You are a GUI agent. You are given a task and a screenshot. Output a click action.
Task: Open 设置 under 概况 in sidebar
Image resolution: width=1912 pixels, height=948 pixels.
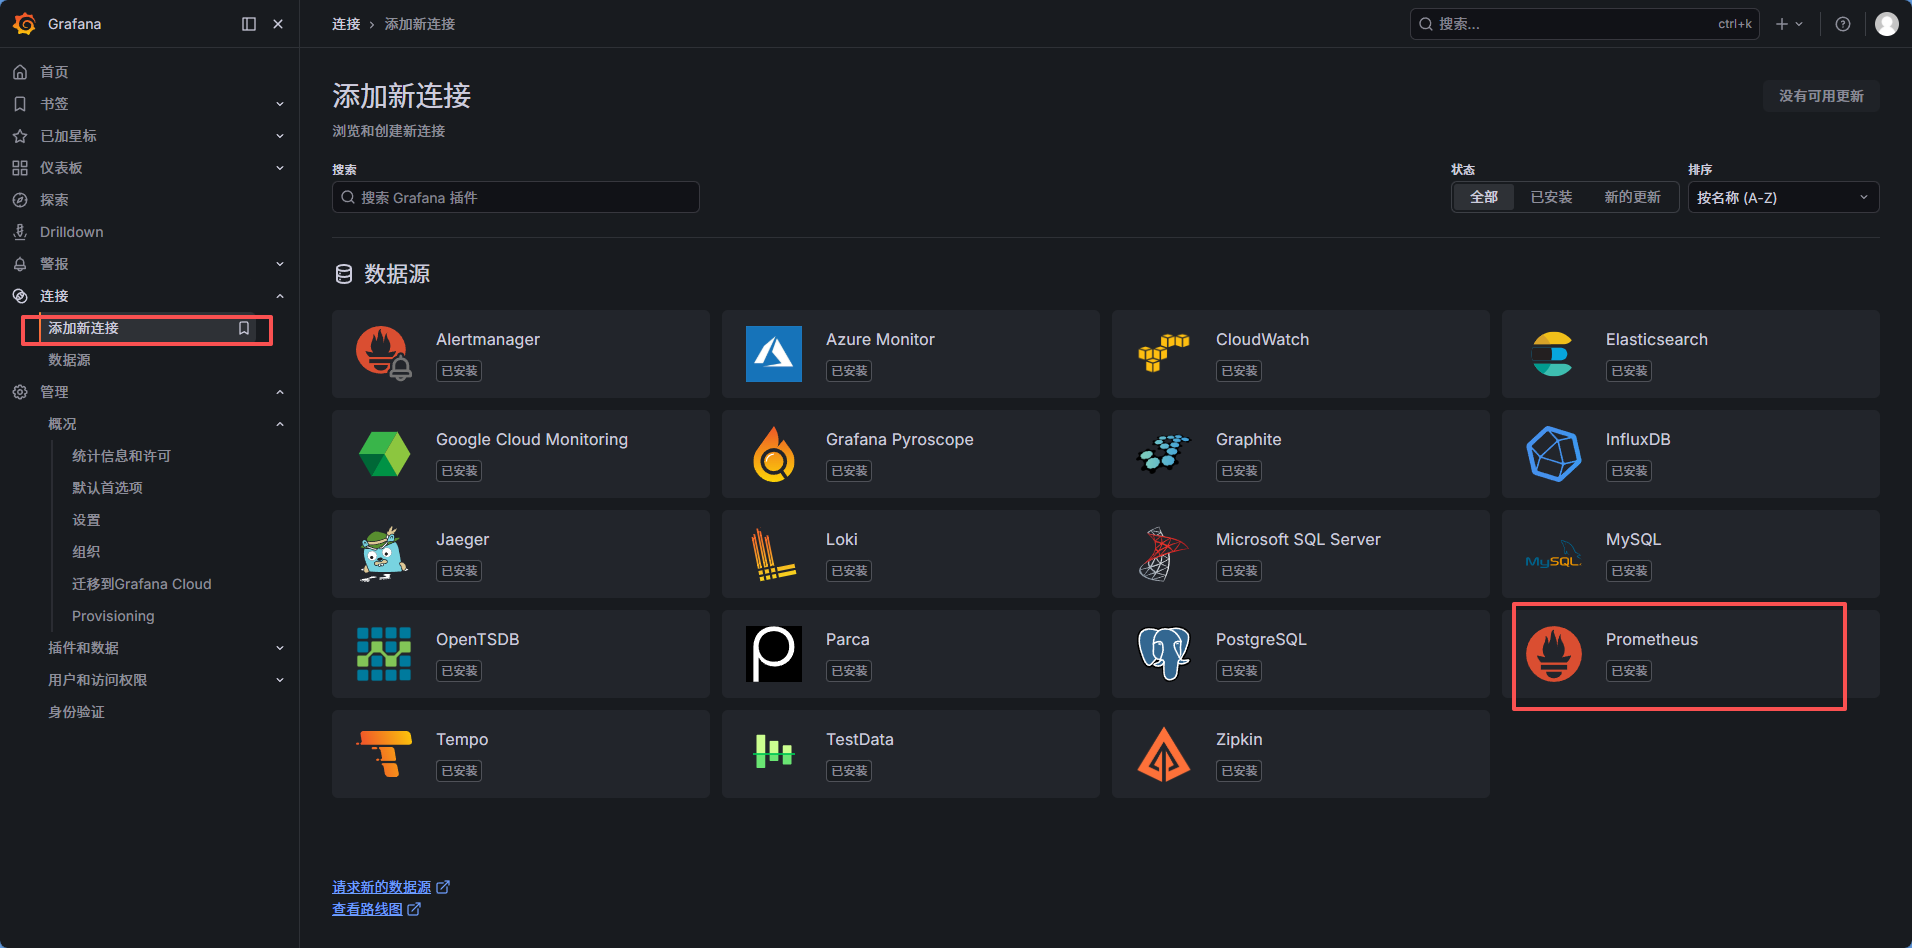86,520
